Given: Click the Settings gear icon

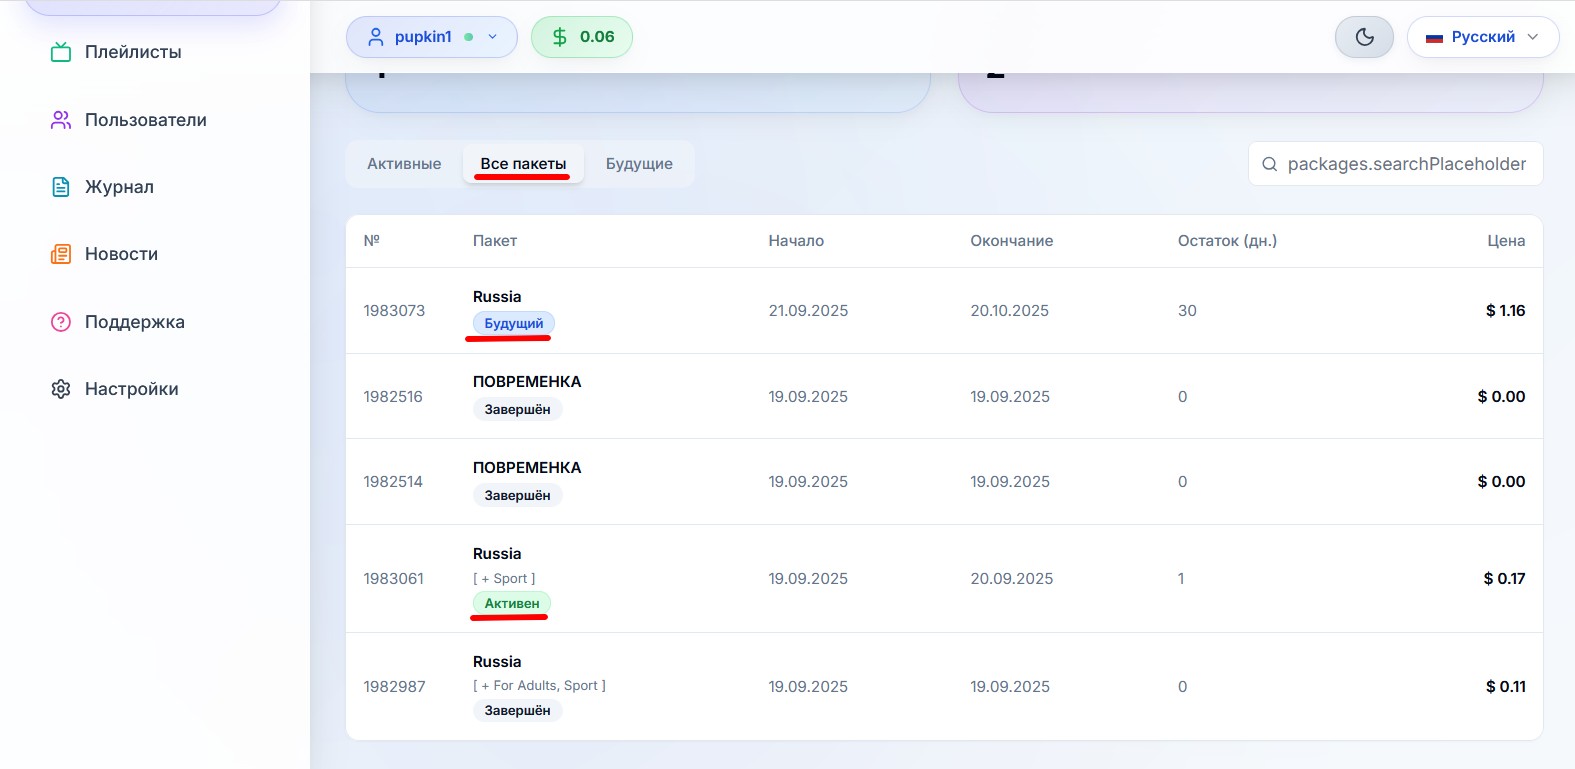Looking at the screenshot, I should point(61,389).
